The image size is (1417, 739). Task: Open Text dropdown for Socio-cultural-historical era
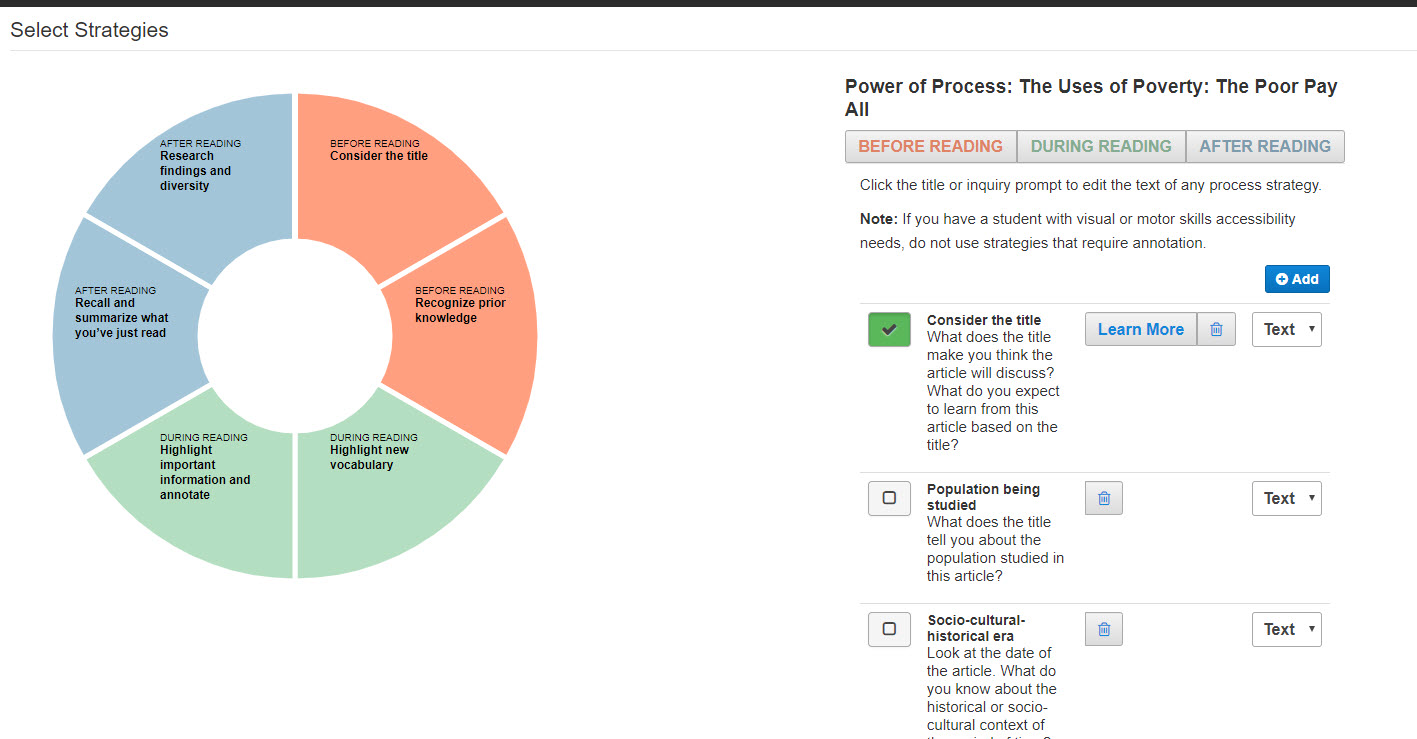[x=1287, y=629]
